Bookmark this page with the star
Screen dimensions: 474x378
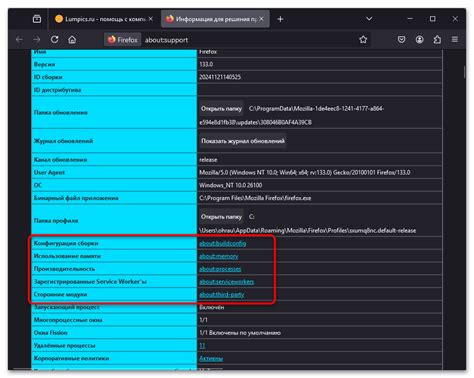coord(363,40)
